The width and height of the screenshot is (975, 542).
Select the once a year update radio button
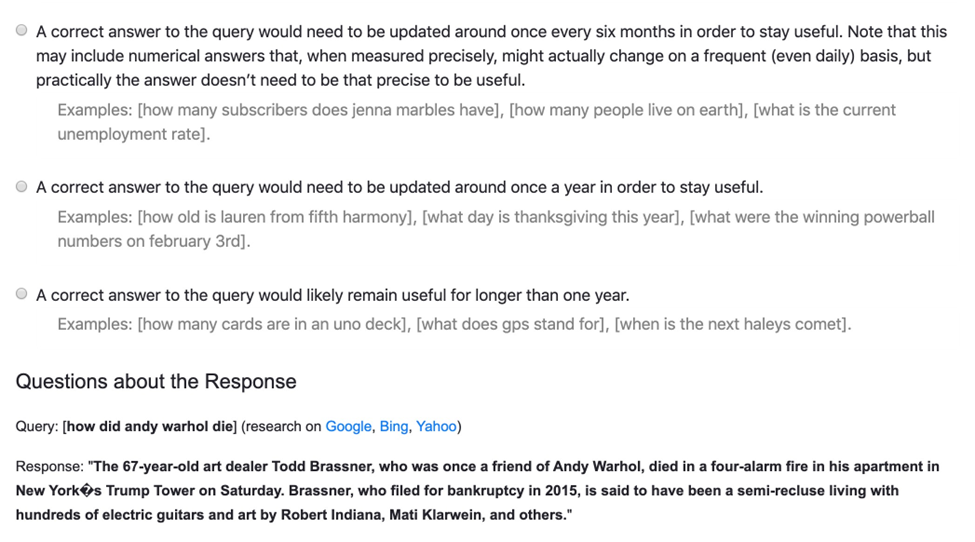22,186
